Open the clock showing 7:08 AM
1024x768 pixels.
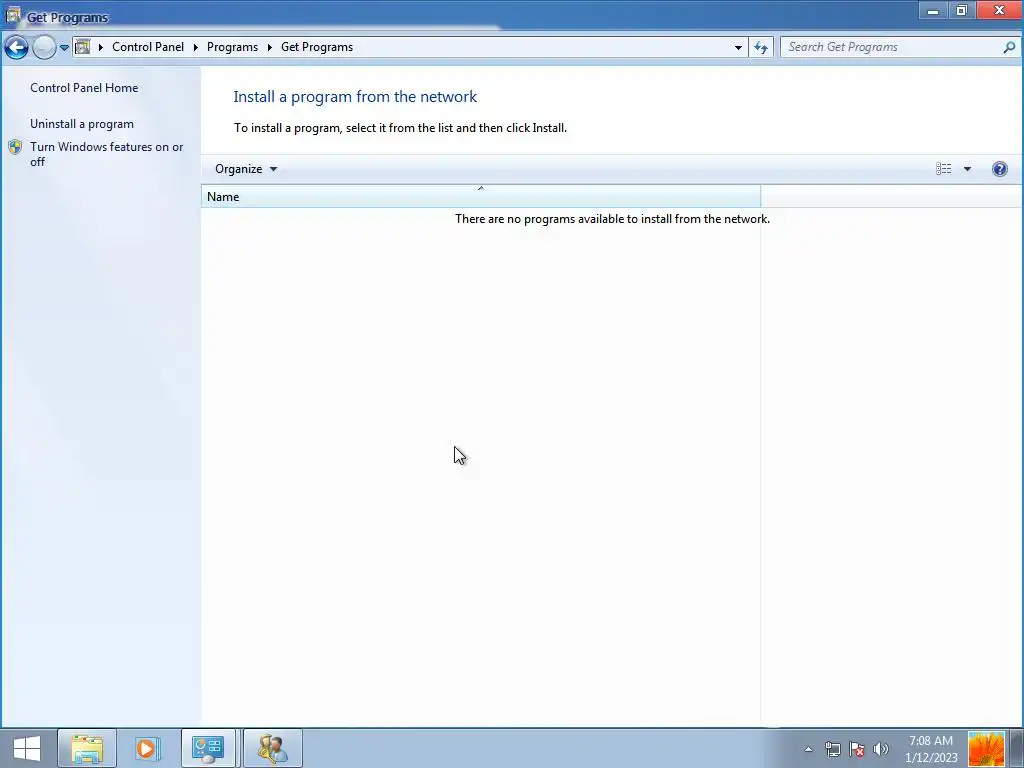pos(931,749)
